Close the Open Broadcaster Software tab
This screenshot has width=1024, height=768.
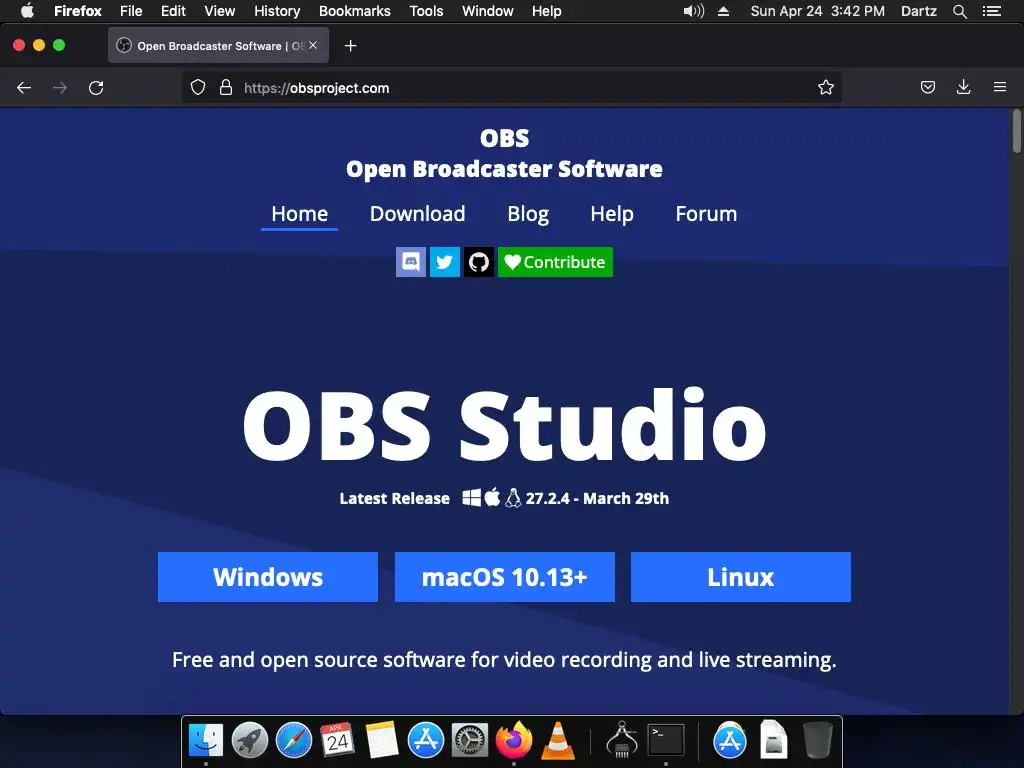click(x=313, y=45)
